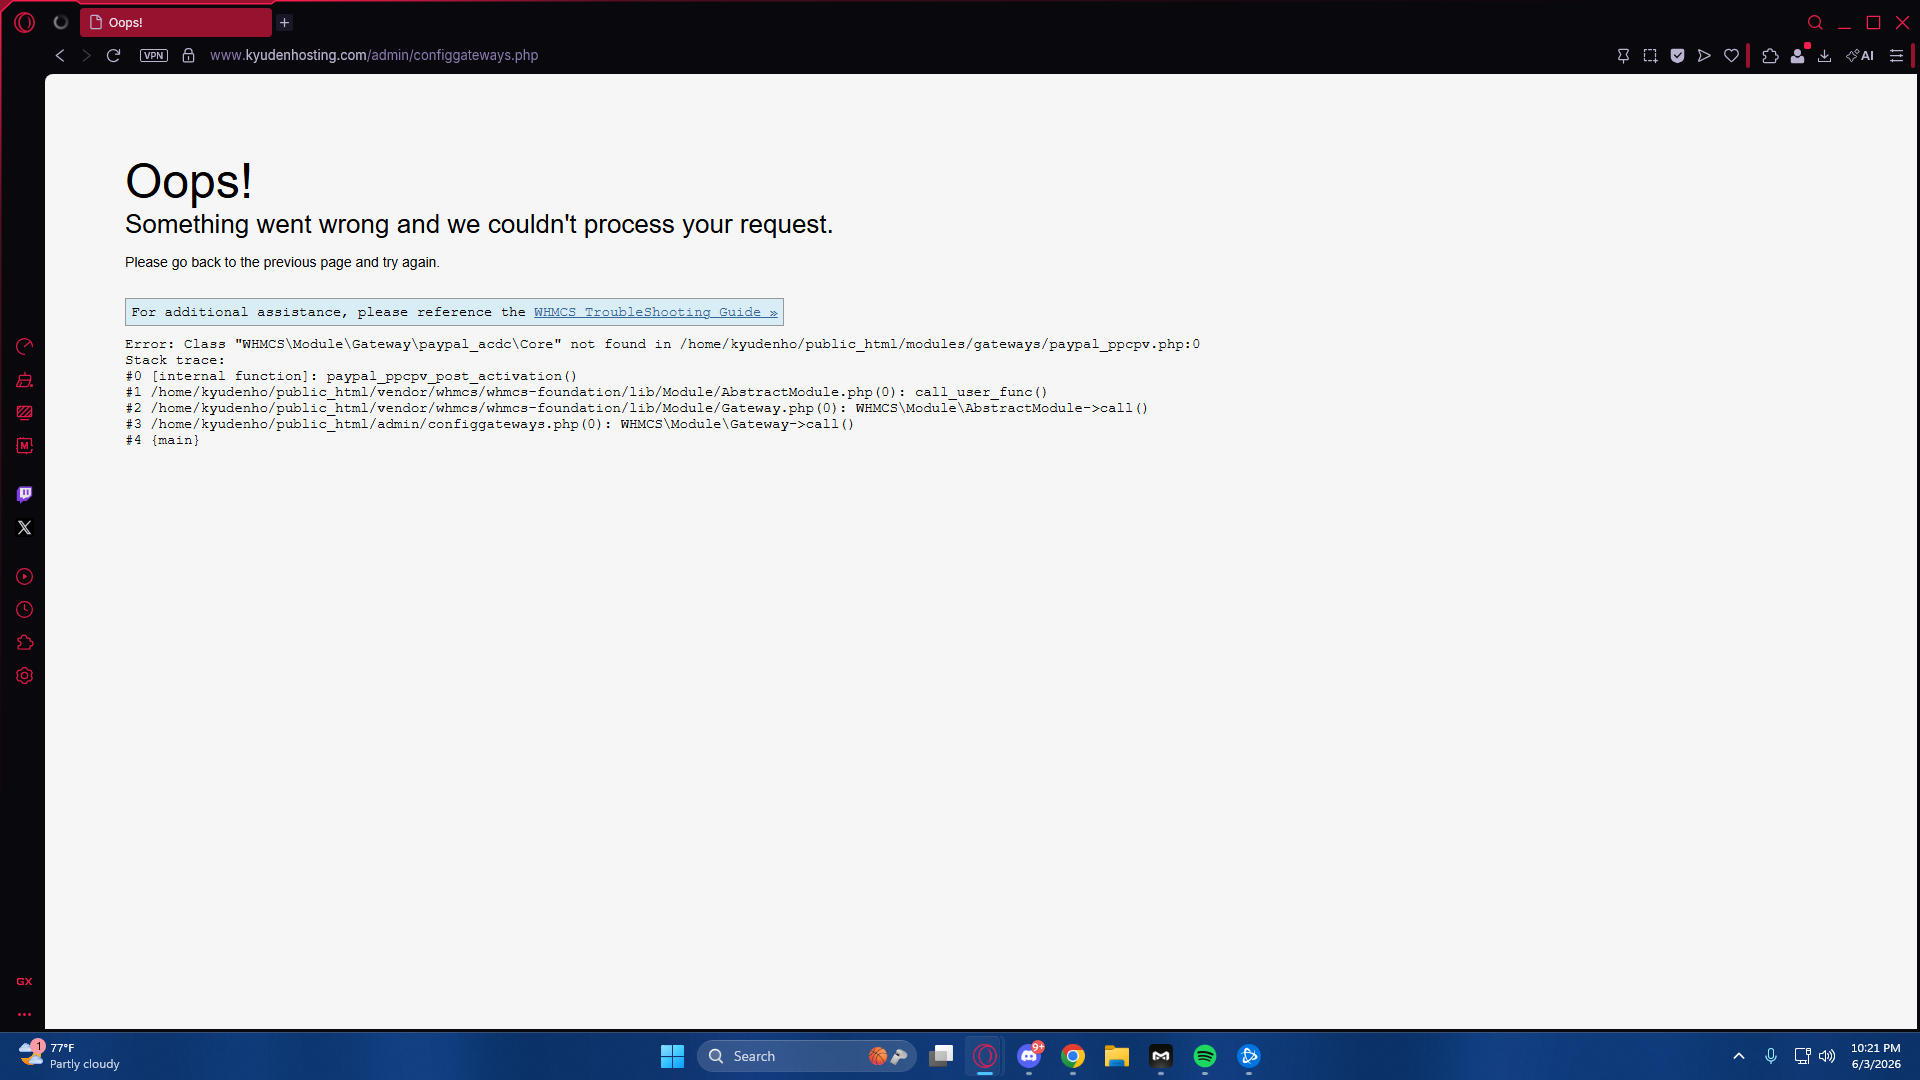Open History clock icon in sidebar

point(25,610)
